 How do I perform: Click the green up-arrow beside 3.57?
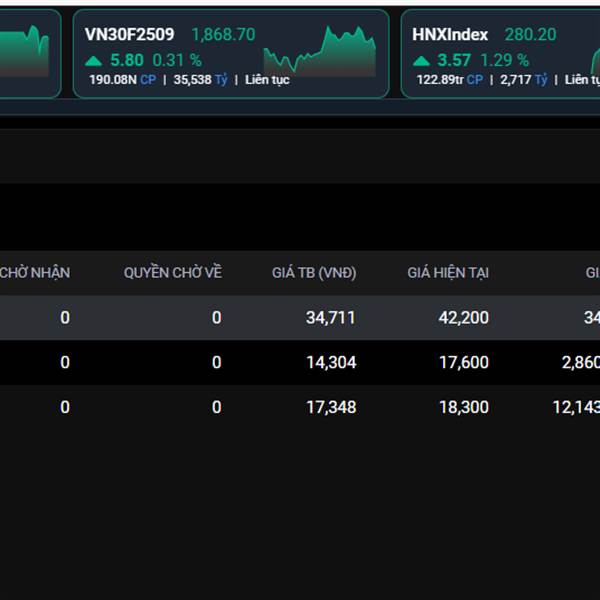[421, 61]
